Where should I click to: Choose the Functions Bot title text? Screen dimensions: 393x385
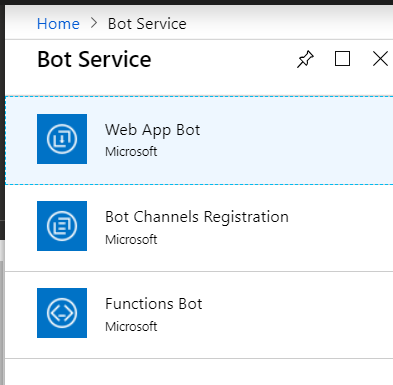[x=154, y=304]
